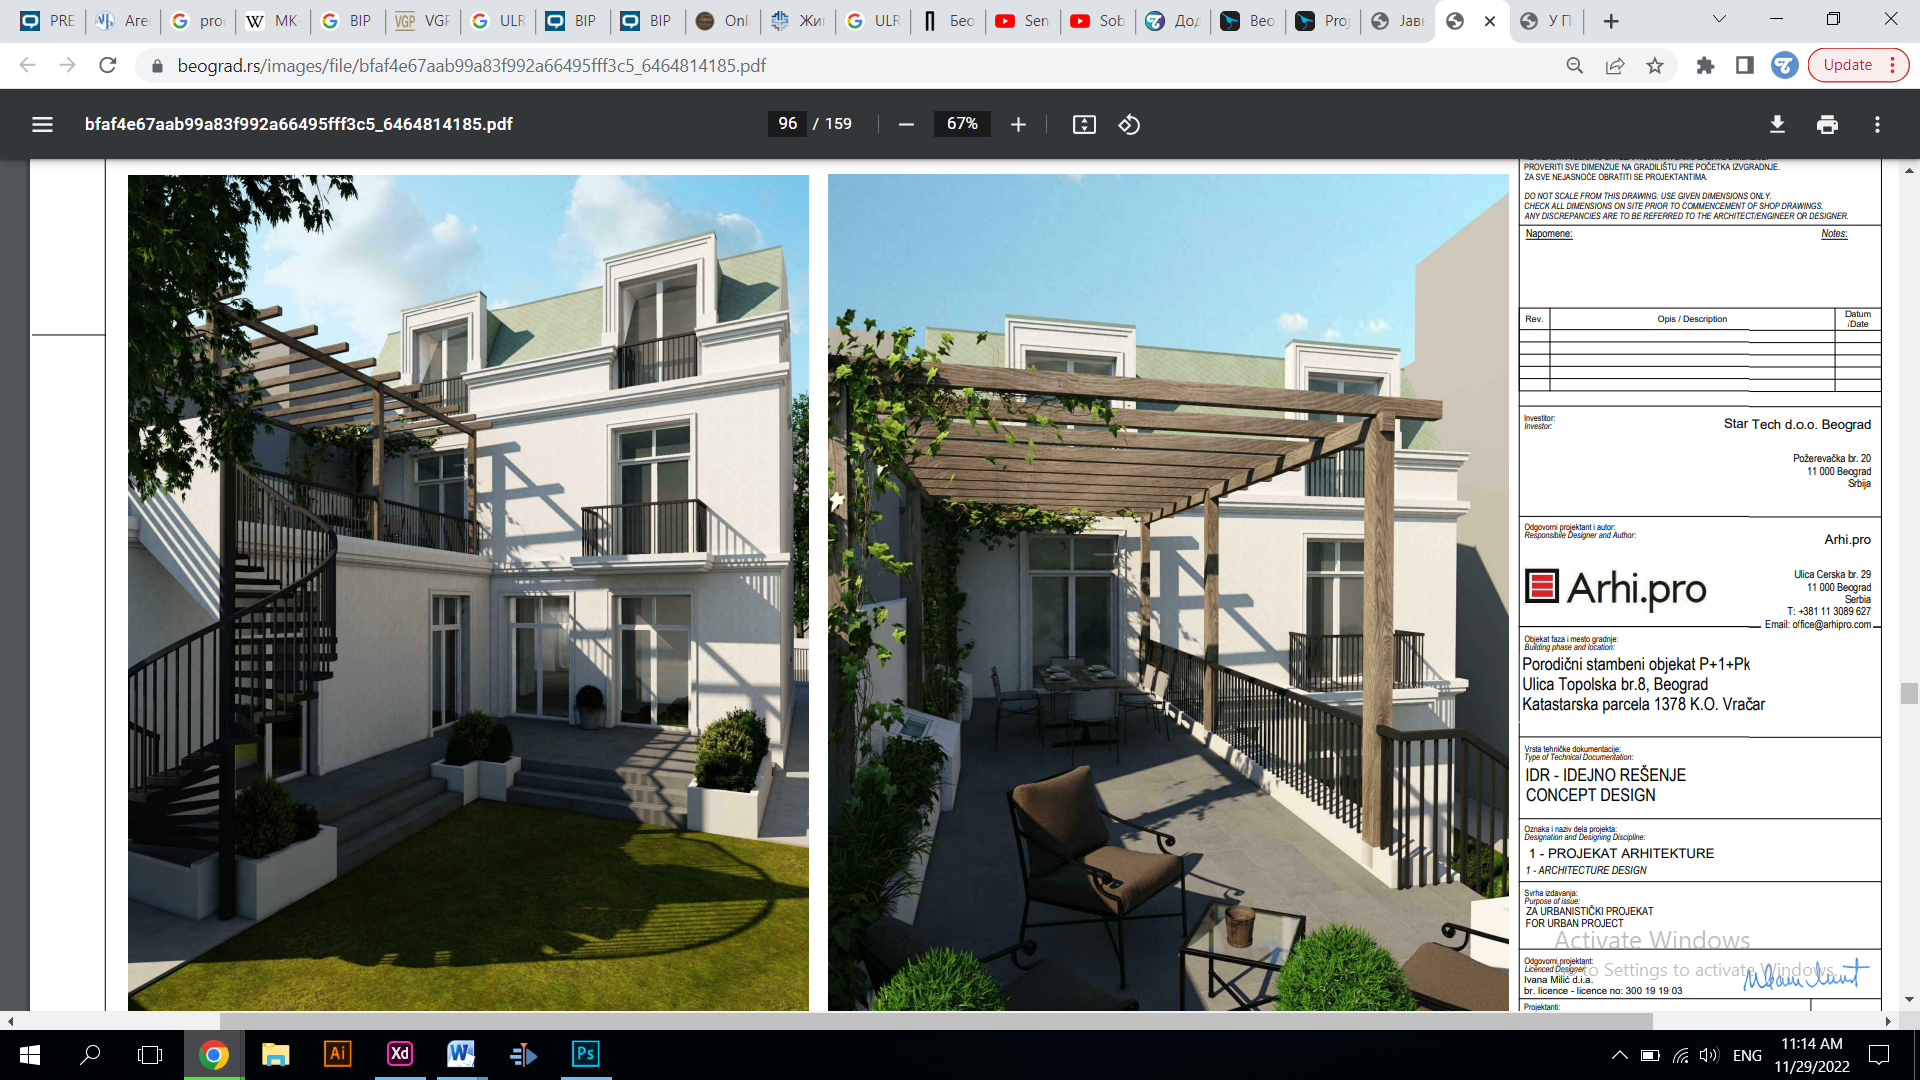Viewport: 1920px width, 1080px height.
Task: Switch to the Sen YouTube tab
Action: pyautogui.click(x=1022, y=21)
